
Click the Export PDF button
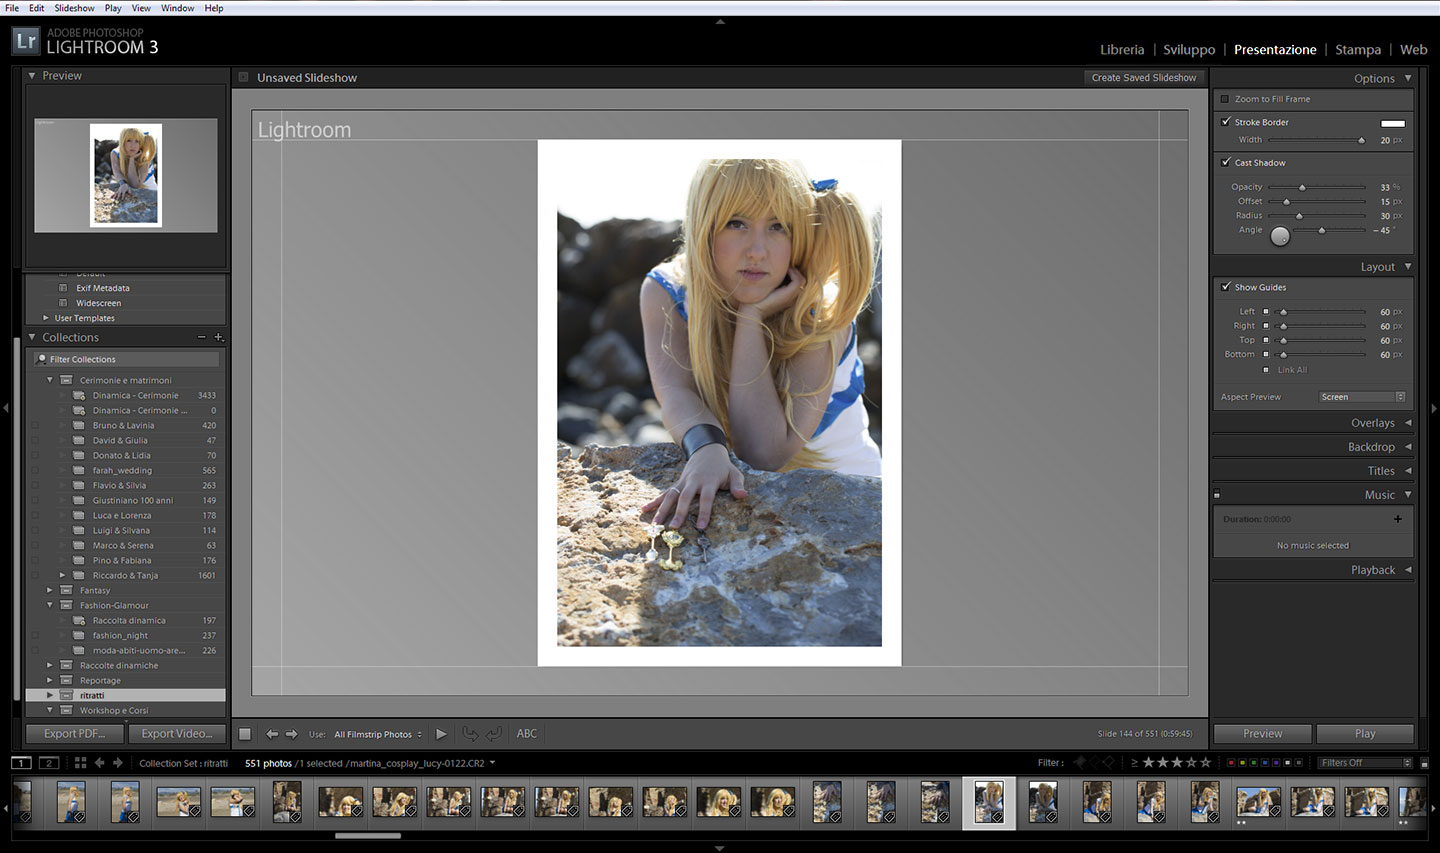(x=74, y=734)
